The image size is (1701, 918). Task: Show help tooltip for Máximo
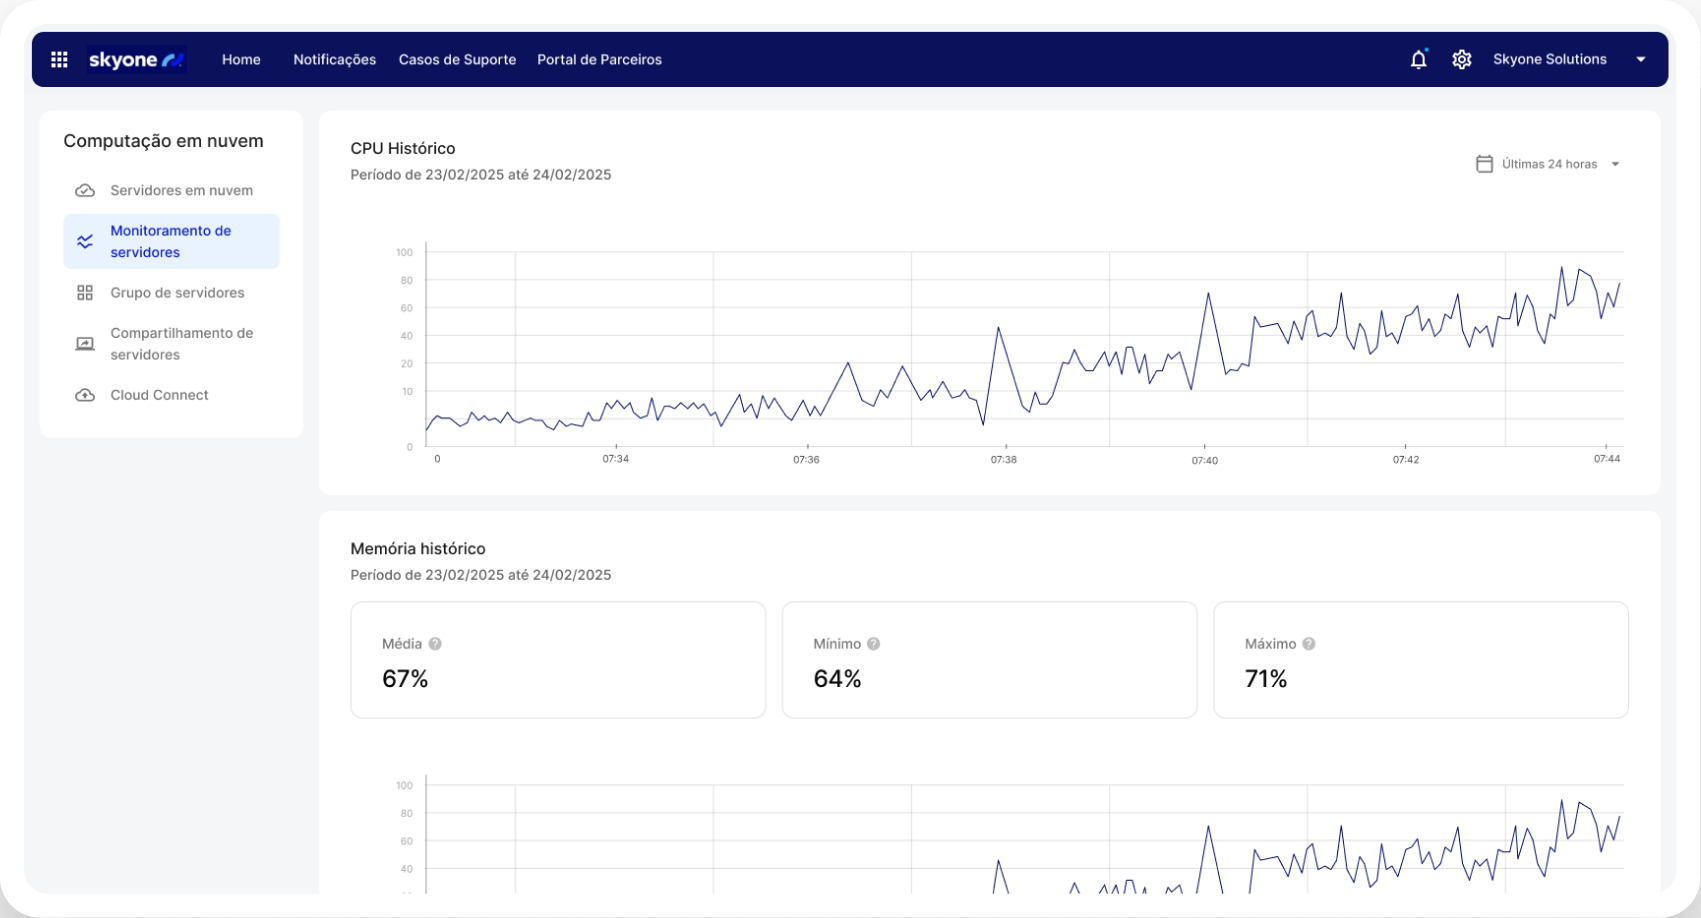point(1308,644)
